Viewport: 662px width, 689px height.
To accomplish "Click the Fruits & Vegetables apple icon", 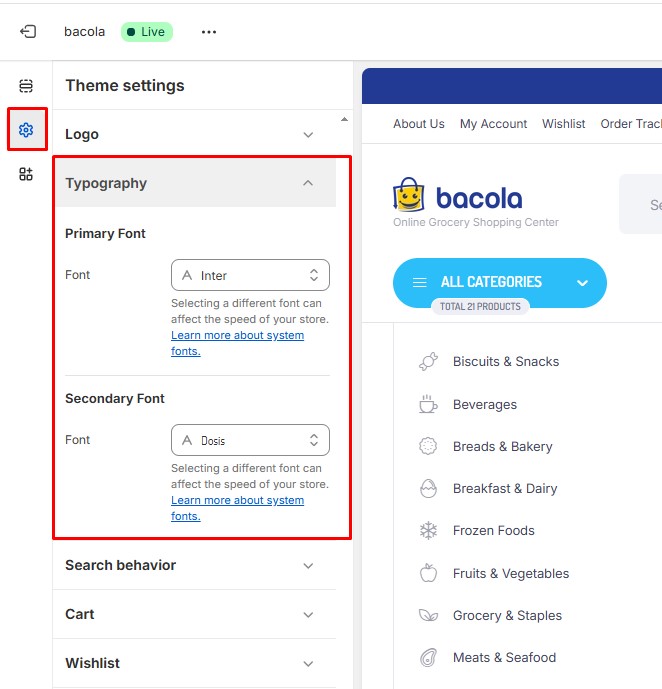I will [x=428, y=573].
